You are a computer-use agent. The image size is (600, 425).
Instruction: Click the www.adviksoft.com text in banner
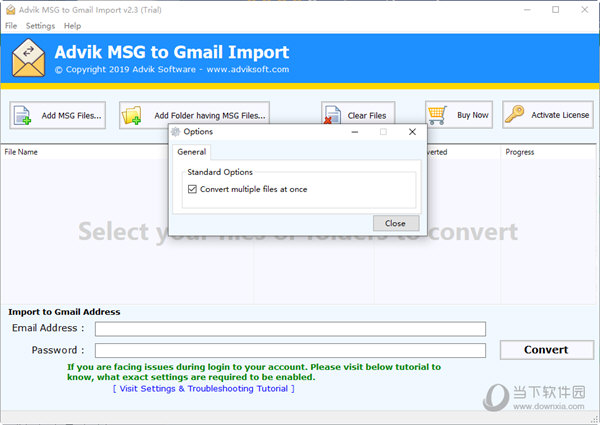click(x=248, y=70)
